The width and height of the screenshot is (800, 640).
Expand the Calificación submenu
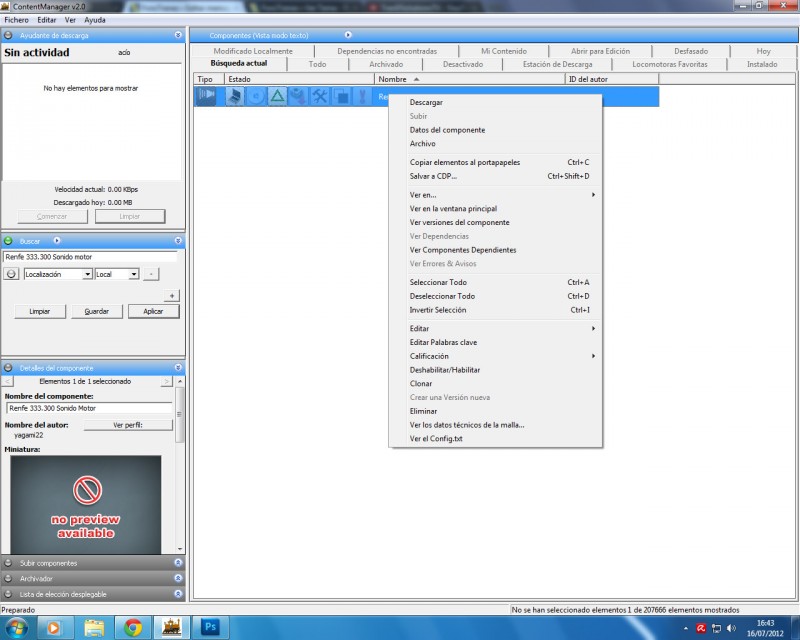click(495, 356)
